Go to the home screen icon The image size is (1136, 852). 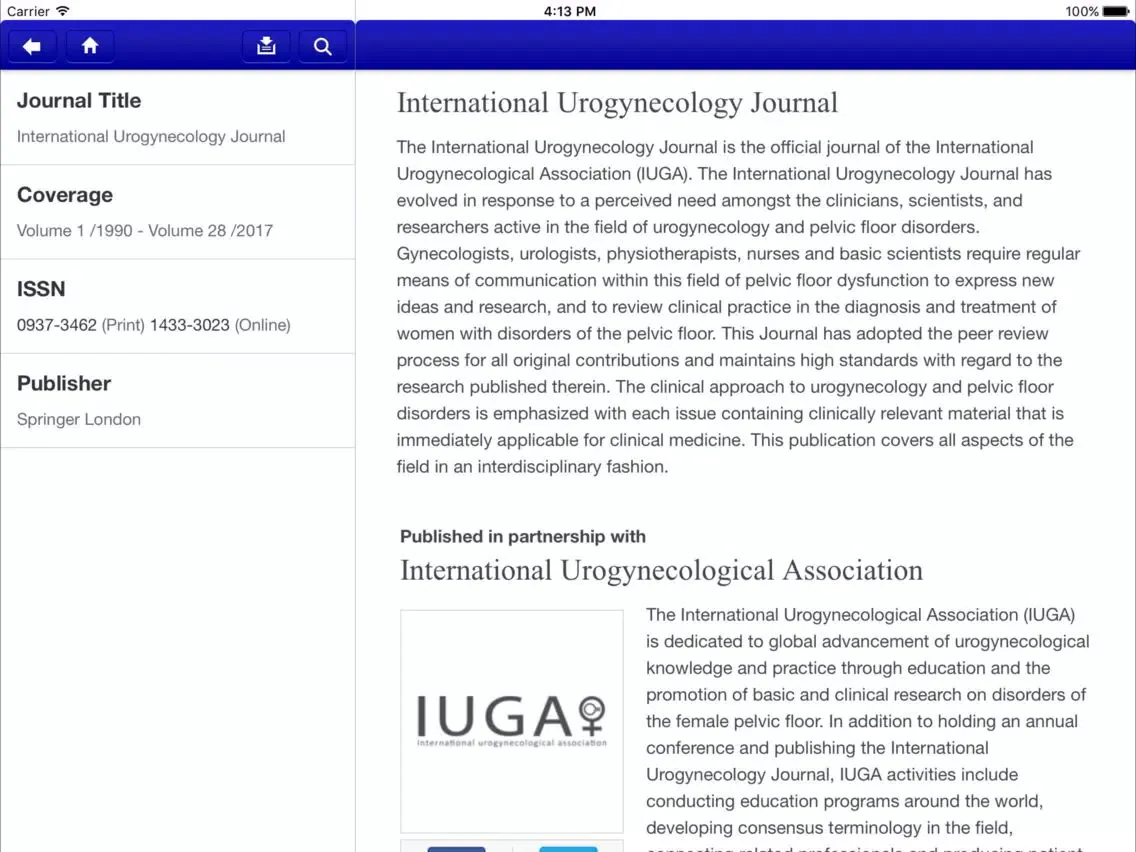click(x=90, y=46)
